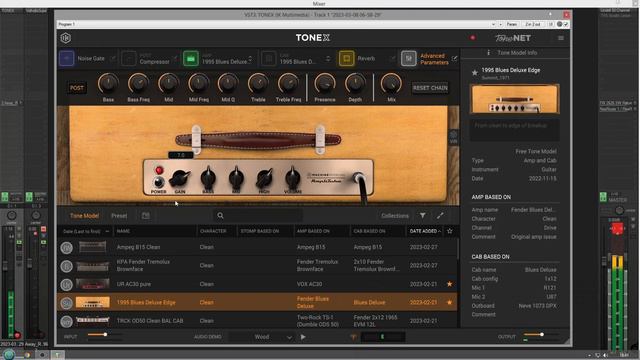Open the Audio Demo Wood dropdown
Image resolution: width=640 pixels, height=360 pixels.
pos(262,337)
